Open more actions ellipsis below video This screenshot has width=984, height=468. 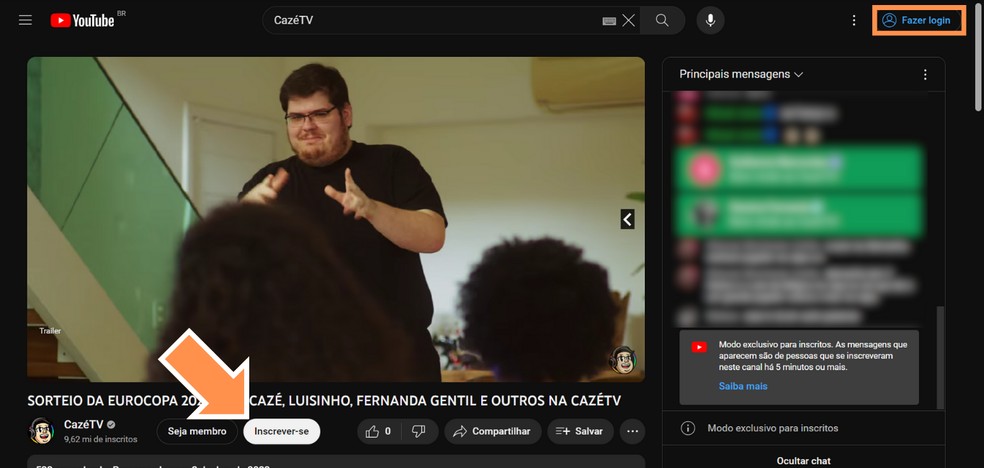click(632, 432)
